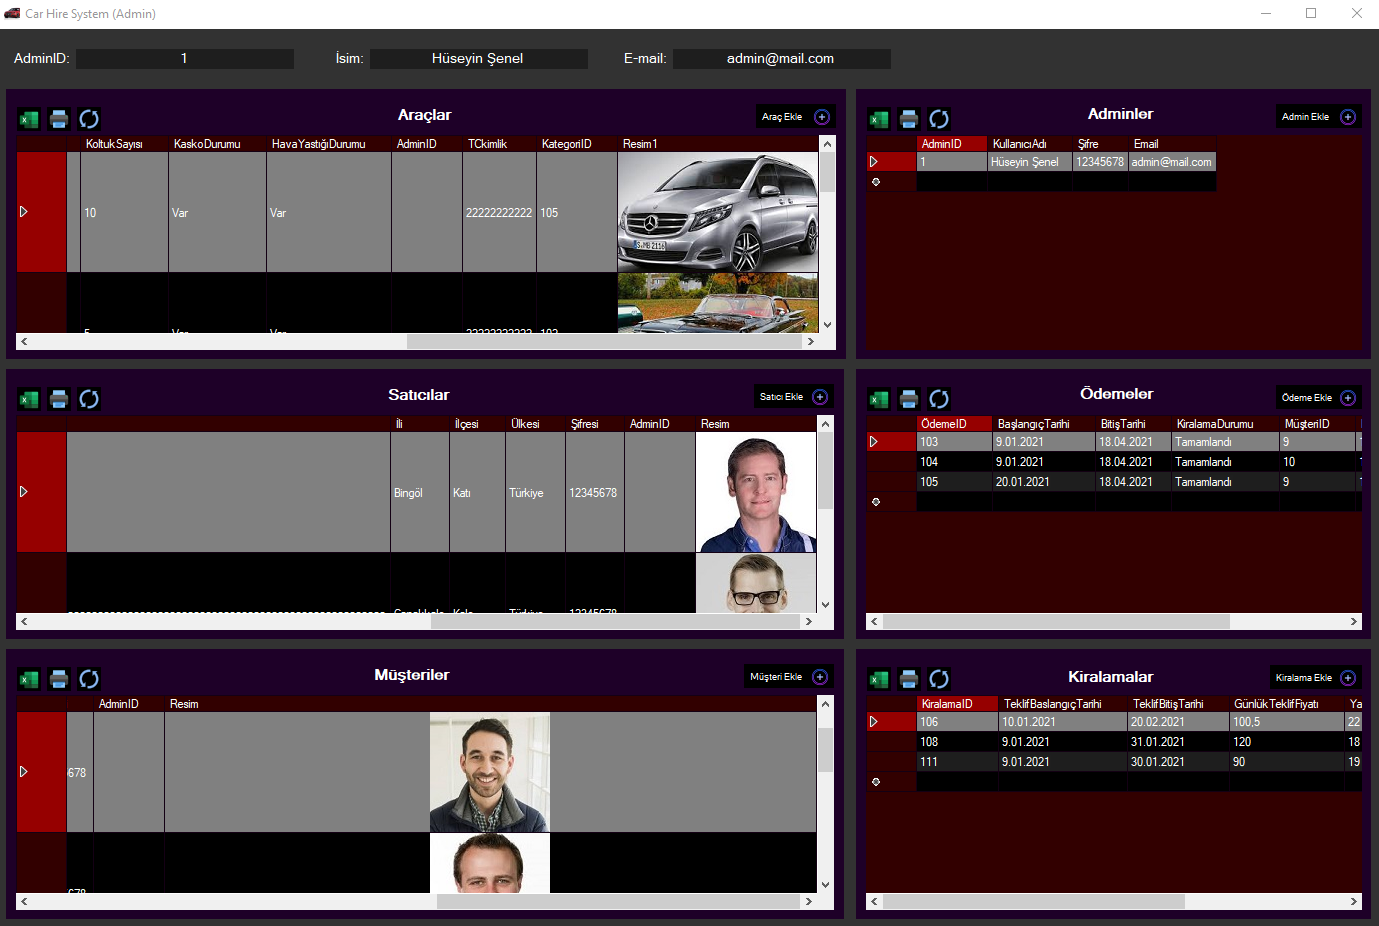Refresh the Kiralamalar table

(939, 679)
